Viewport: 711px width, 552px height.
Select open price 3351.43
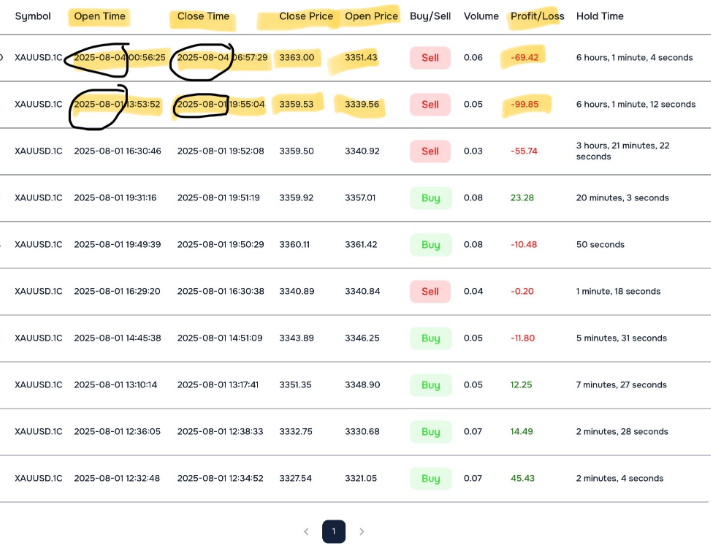tap(361, 58)
